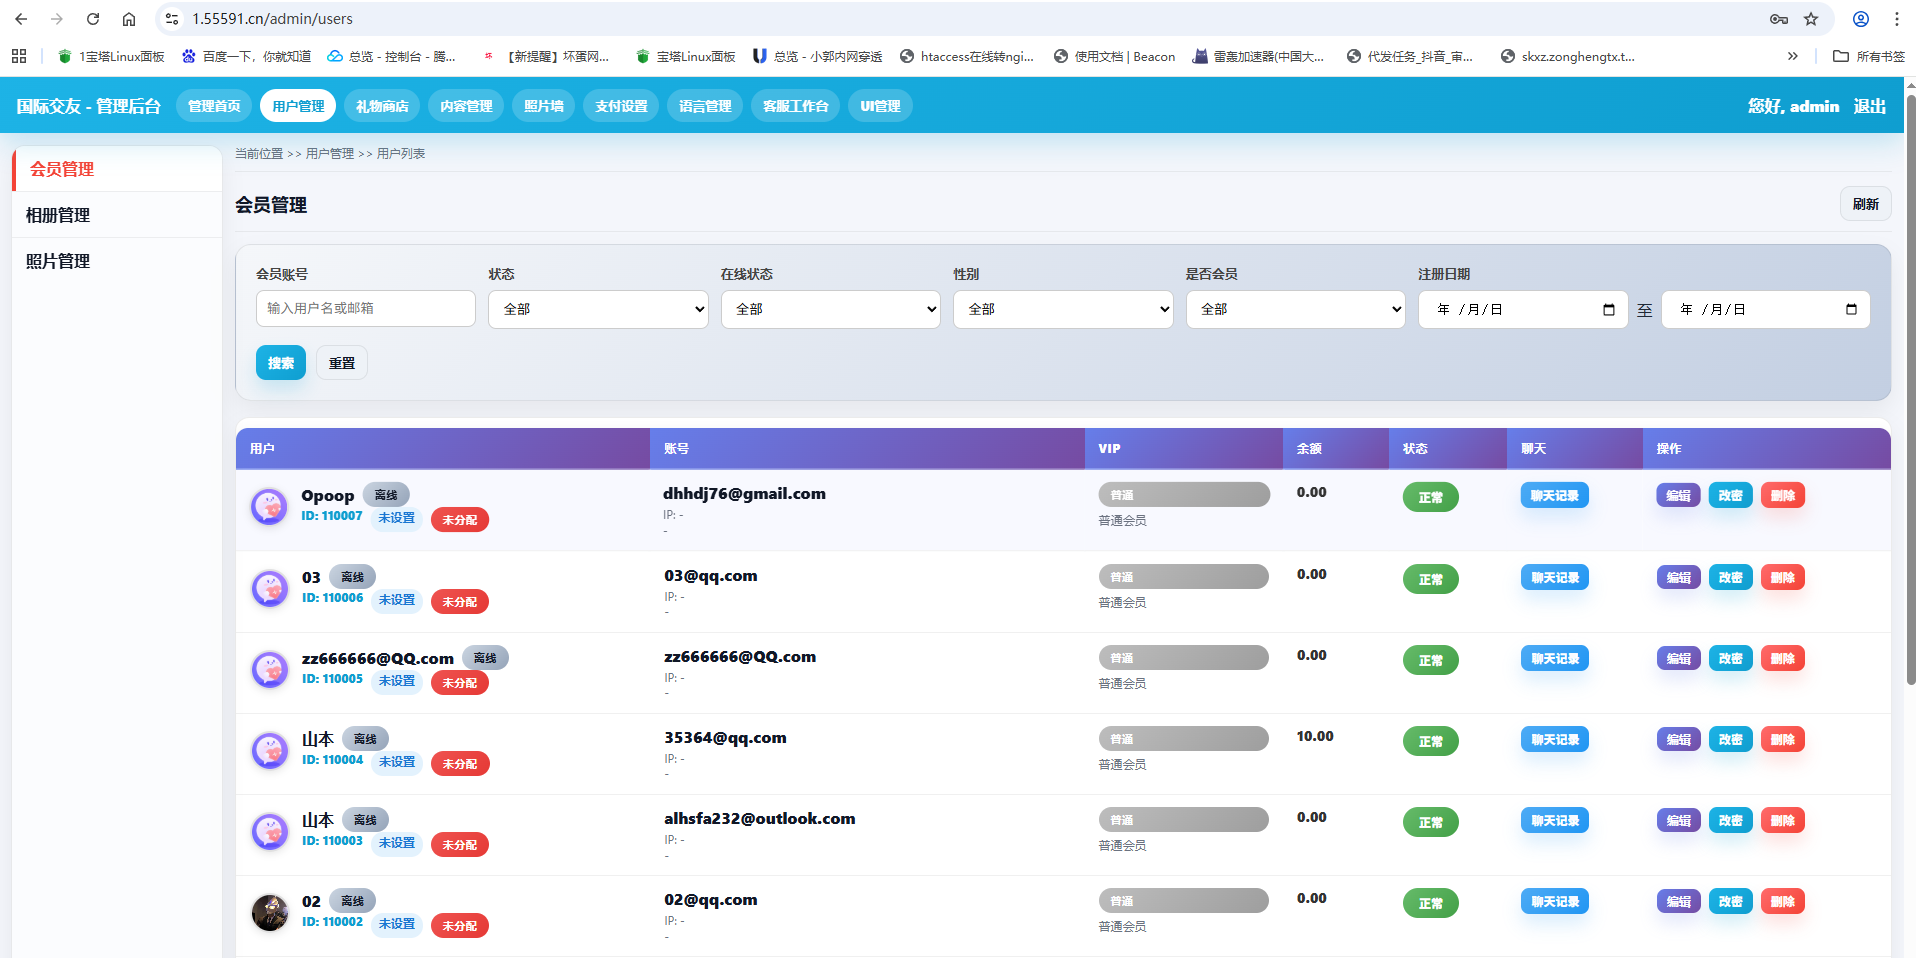Open the 是否会员 membership dropdown
1916x958 pixels.
click(1295, 310)
